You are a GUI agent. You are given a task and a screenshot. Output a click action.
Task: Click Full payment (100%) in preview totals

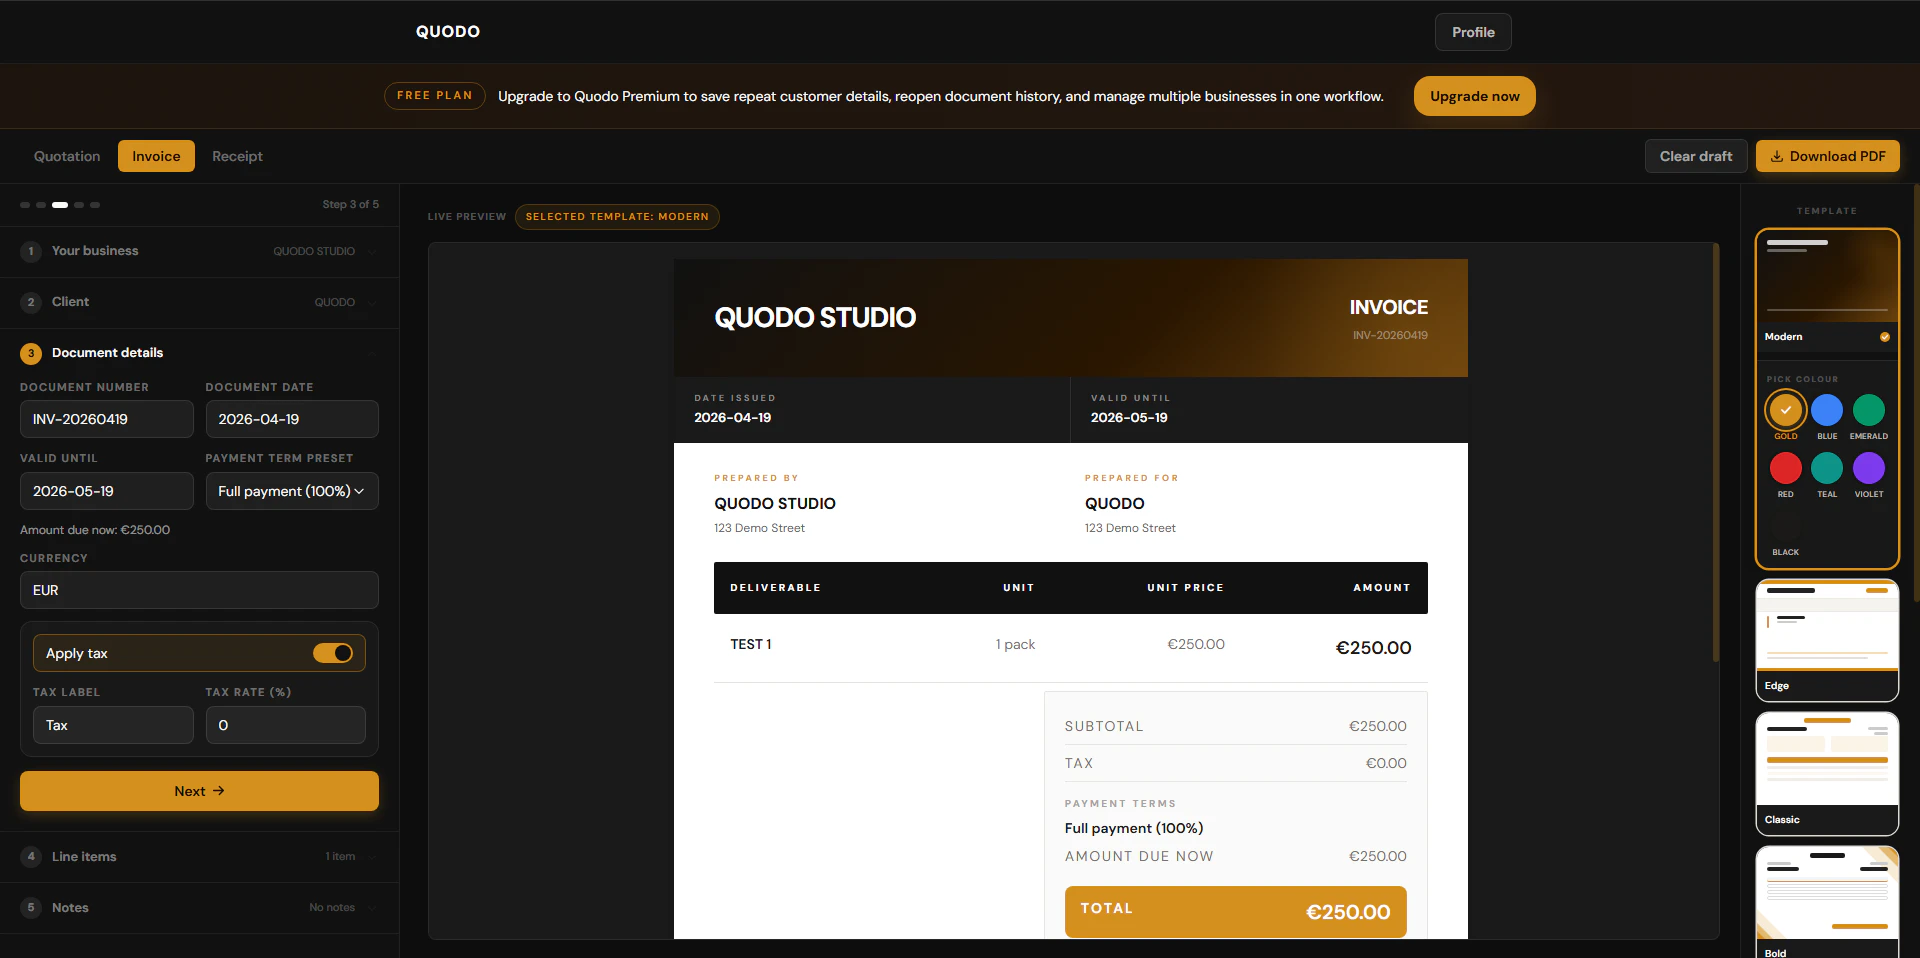(x=1134, y=829)
